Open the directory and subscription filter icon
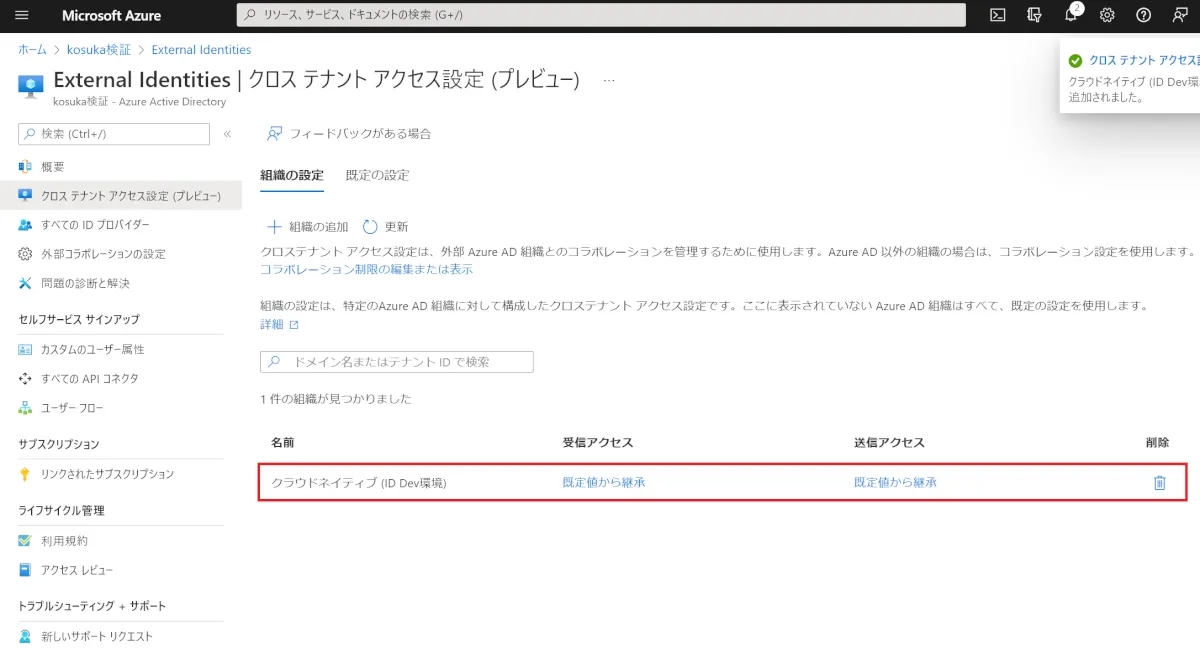Screen dimensions: 1200x654 click(1034, 15)
